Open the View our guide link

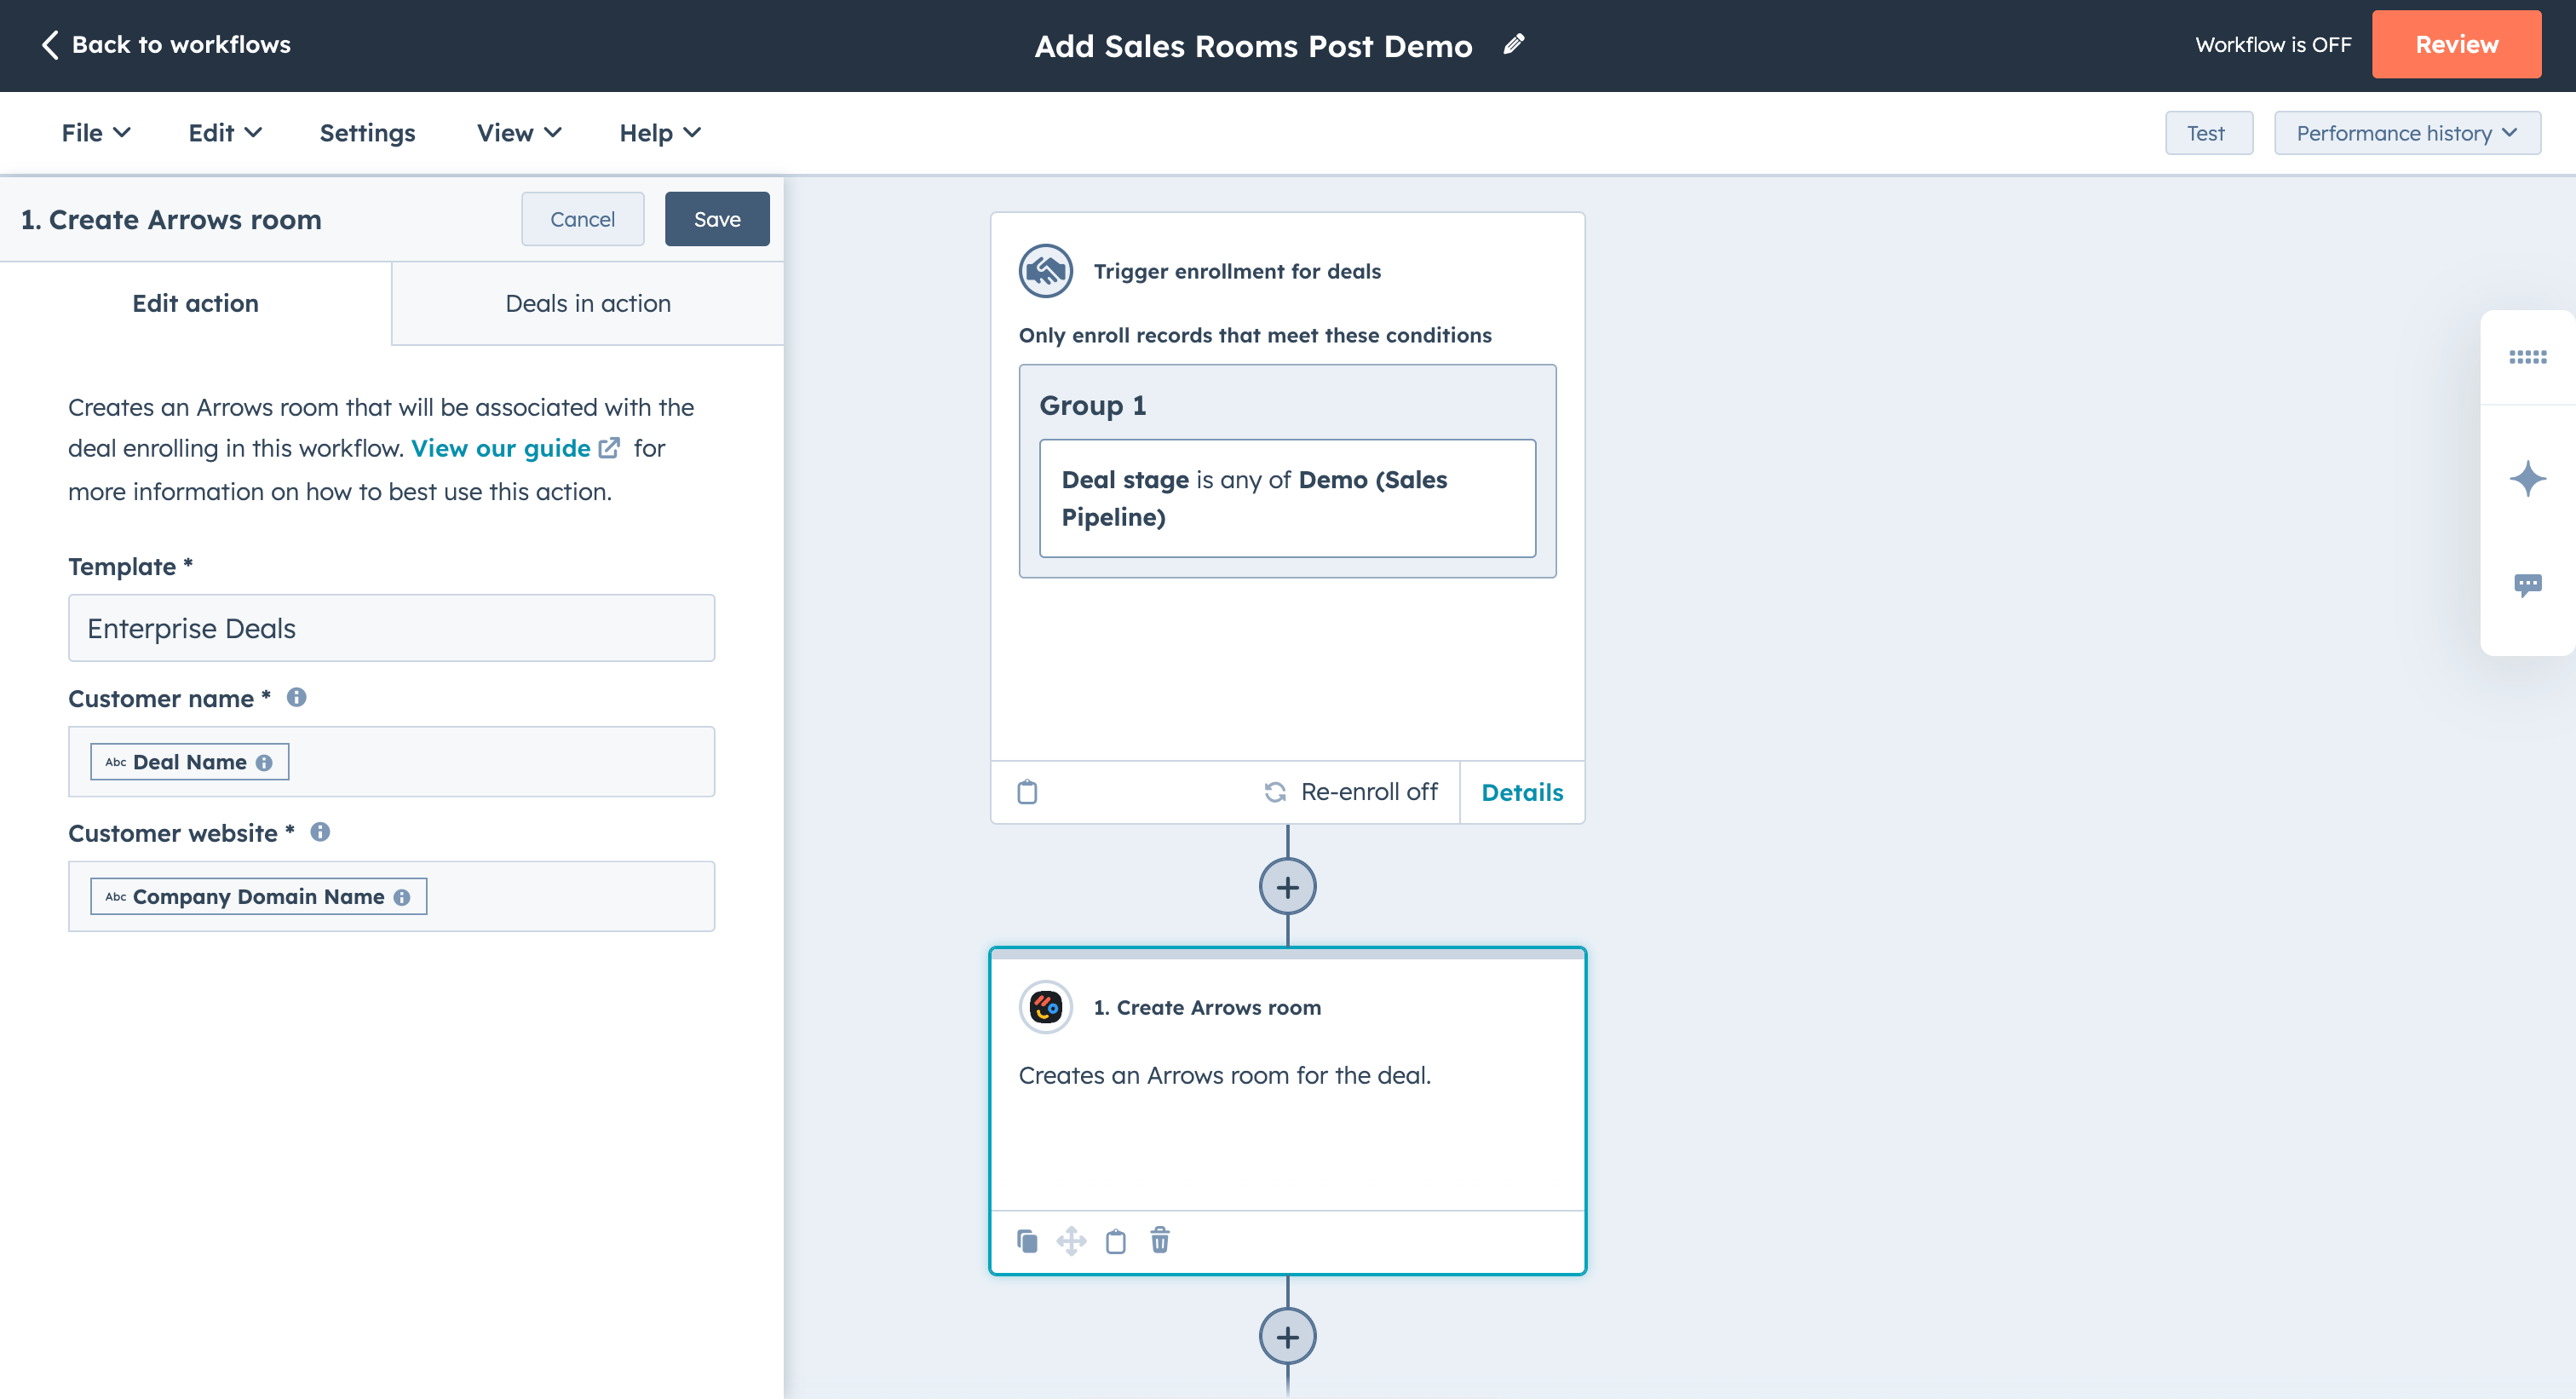coord(501,448)
